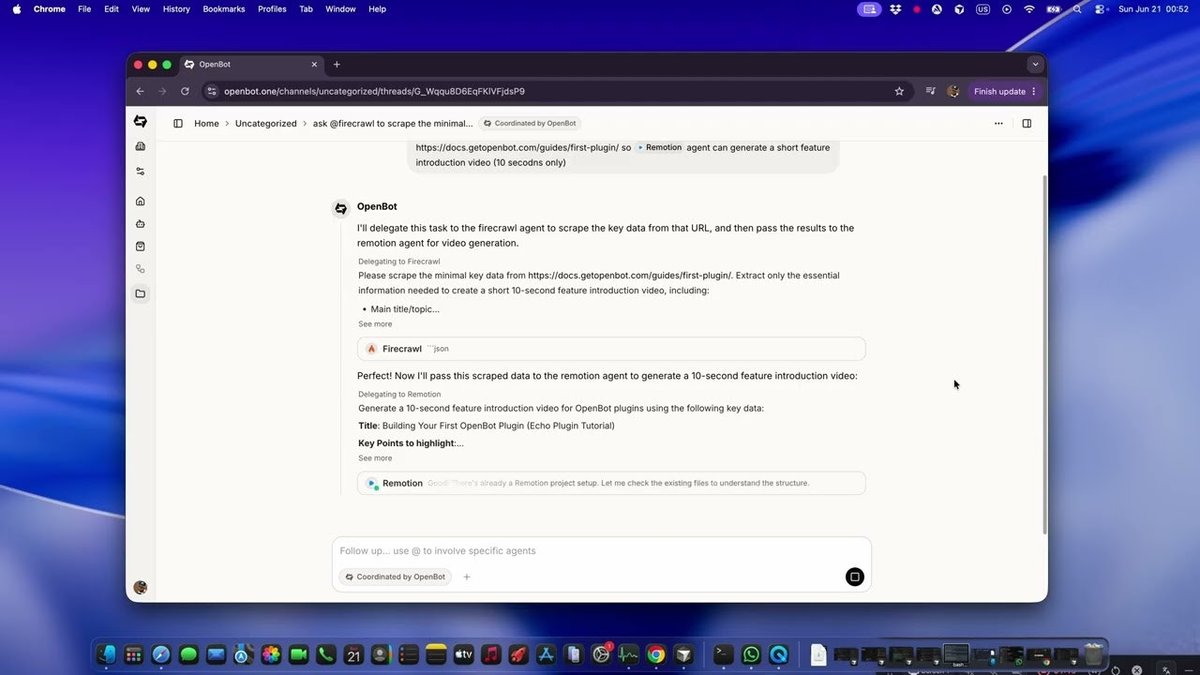This screenshot has height=675, width=1200.
Task: Open a new tab with the plus
Action: click(x=337, y=65)
